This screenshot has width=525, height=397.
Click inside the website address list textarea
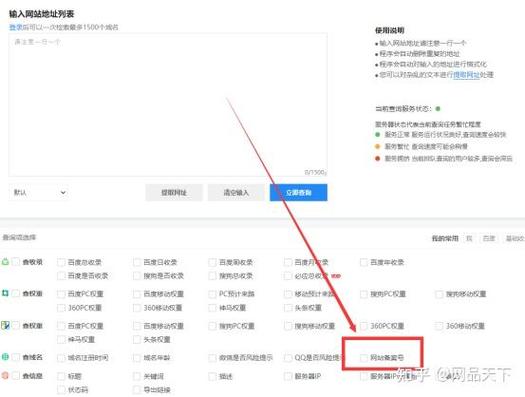(168, 105)
